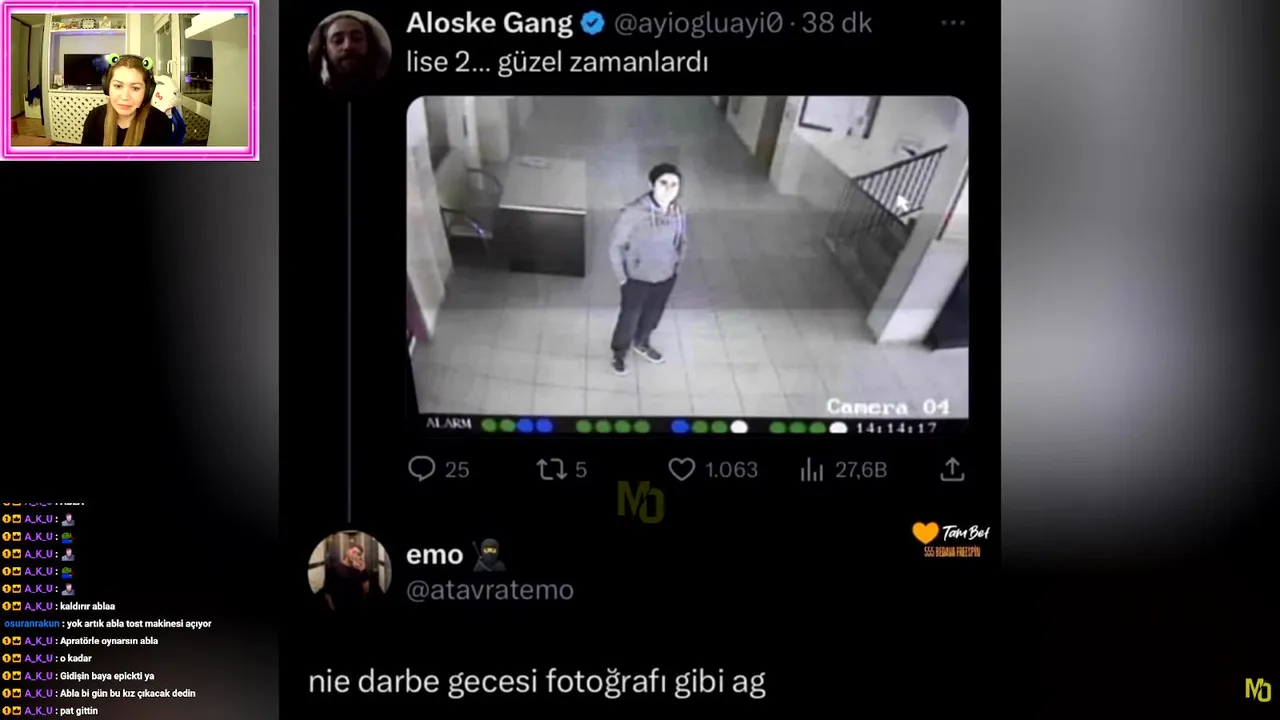Click the retweet arrows icon

point(552,469)
